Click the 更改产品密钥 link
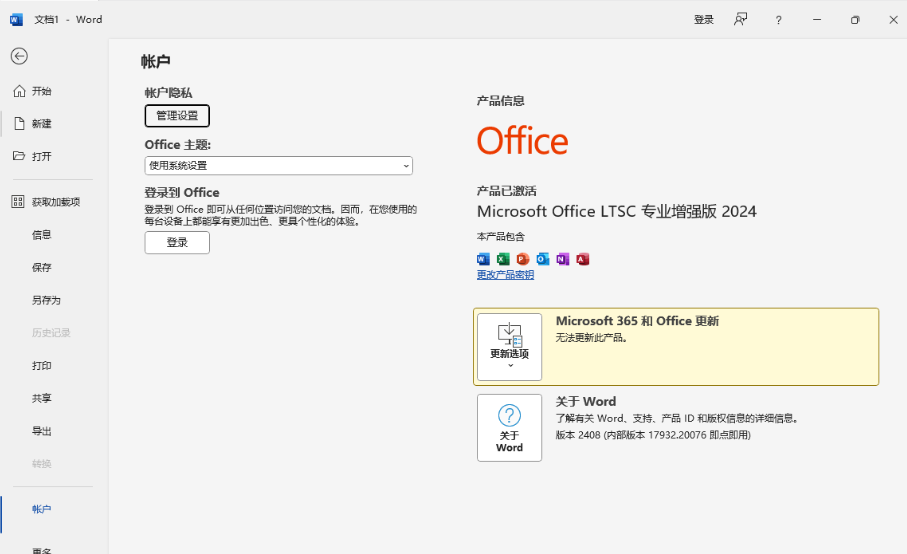The height and width of the screenshot is (554, 907). (505, 275)
